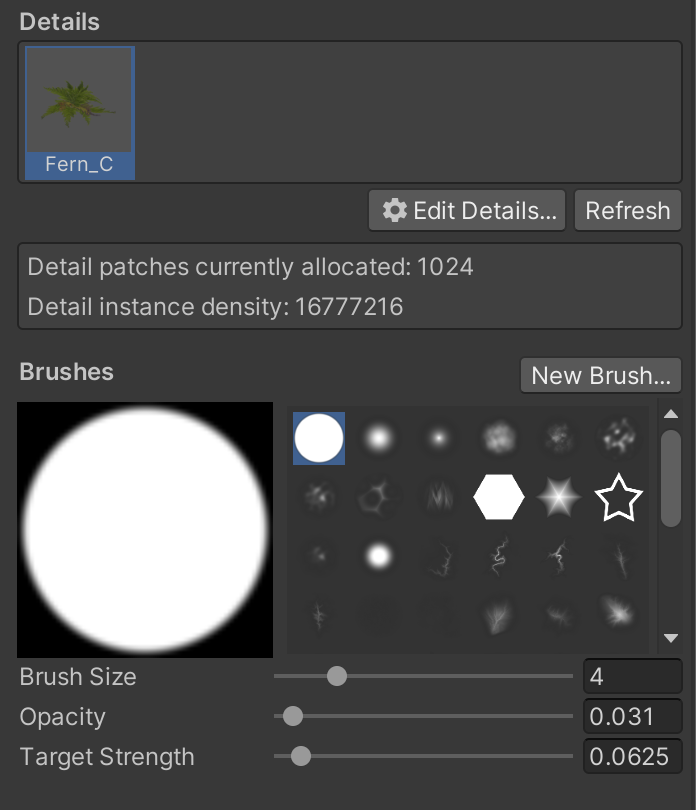The height and width of the screenshot is (810, 696).
Task: Click the Target Strength slider handle
Action: click(x=300, y=756)
